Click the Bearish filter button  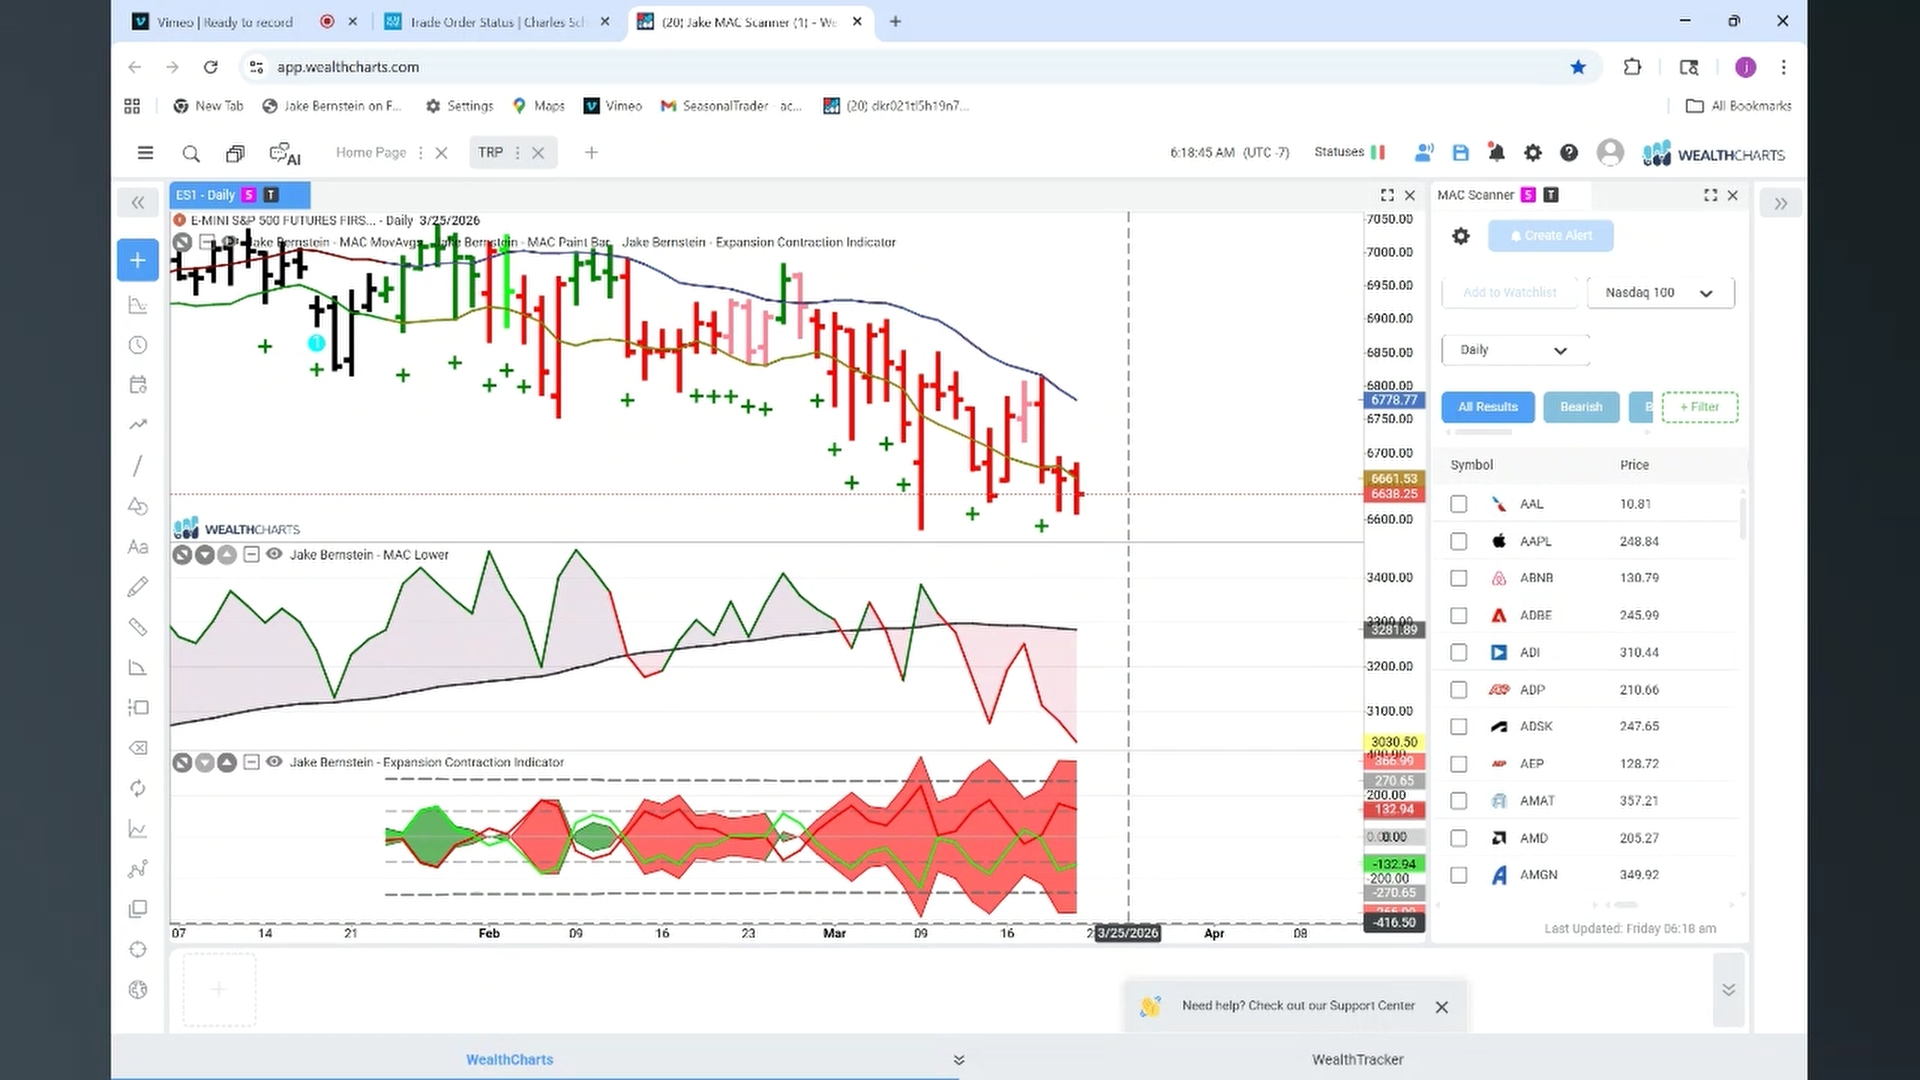pyautogui.click(x=1581, y=407)
